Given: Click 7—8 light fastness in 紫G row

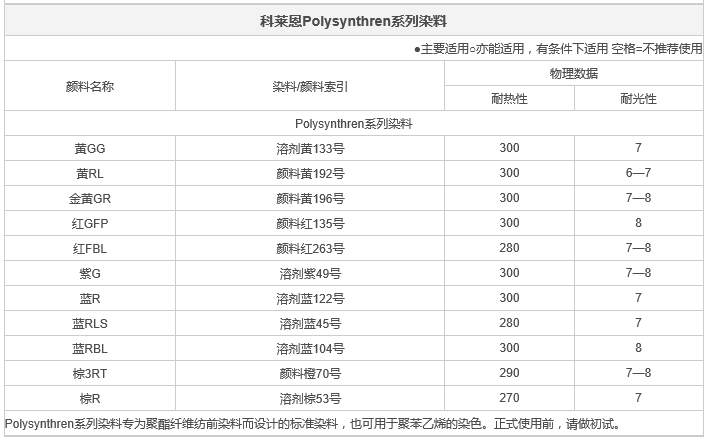Looking at the screenshot, I should click(638, 273).
